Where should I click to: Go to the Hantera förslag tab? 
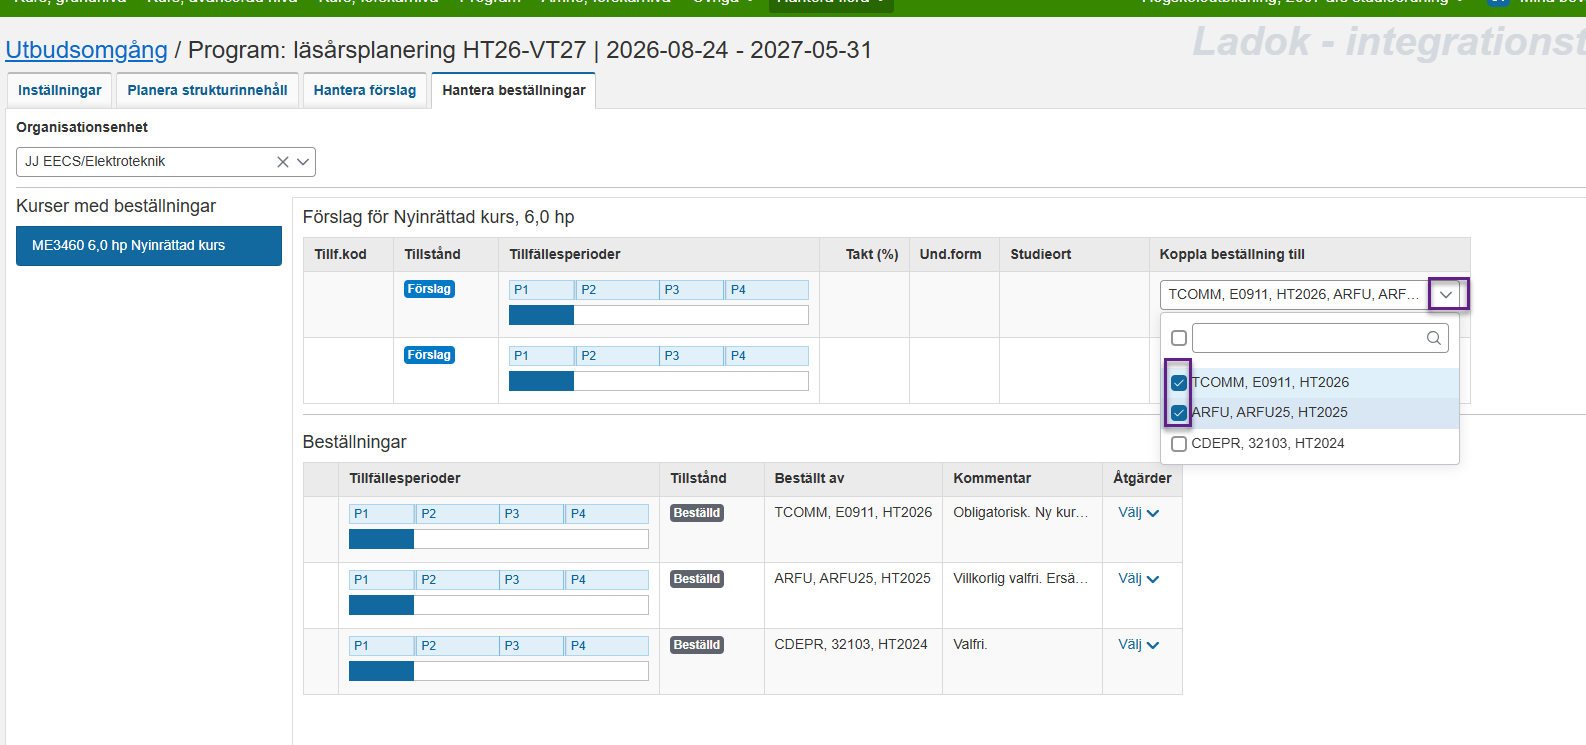click(x=365, y=90)
